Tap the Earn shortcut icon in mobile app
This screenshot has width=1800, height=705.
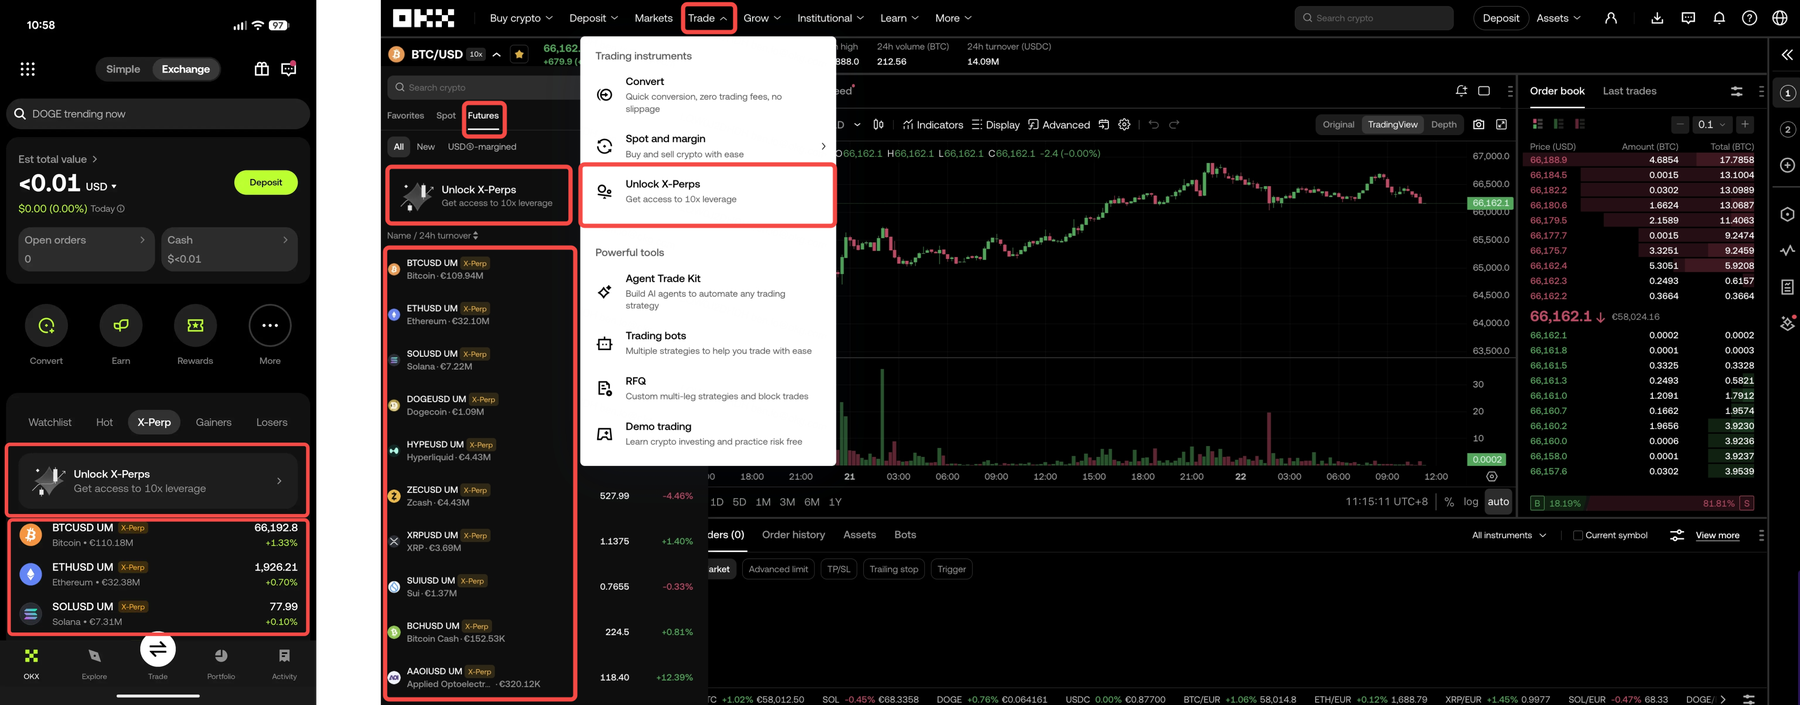121,325
